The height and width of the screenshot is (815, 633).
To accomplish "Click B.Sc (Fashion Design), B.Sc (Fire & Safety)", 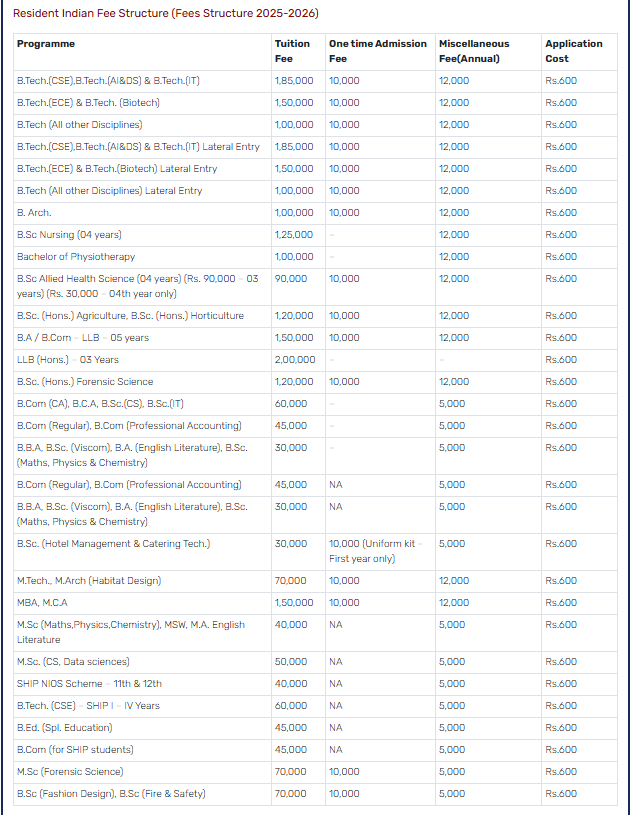I will point(111,794).
